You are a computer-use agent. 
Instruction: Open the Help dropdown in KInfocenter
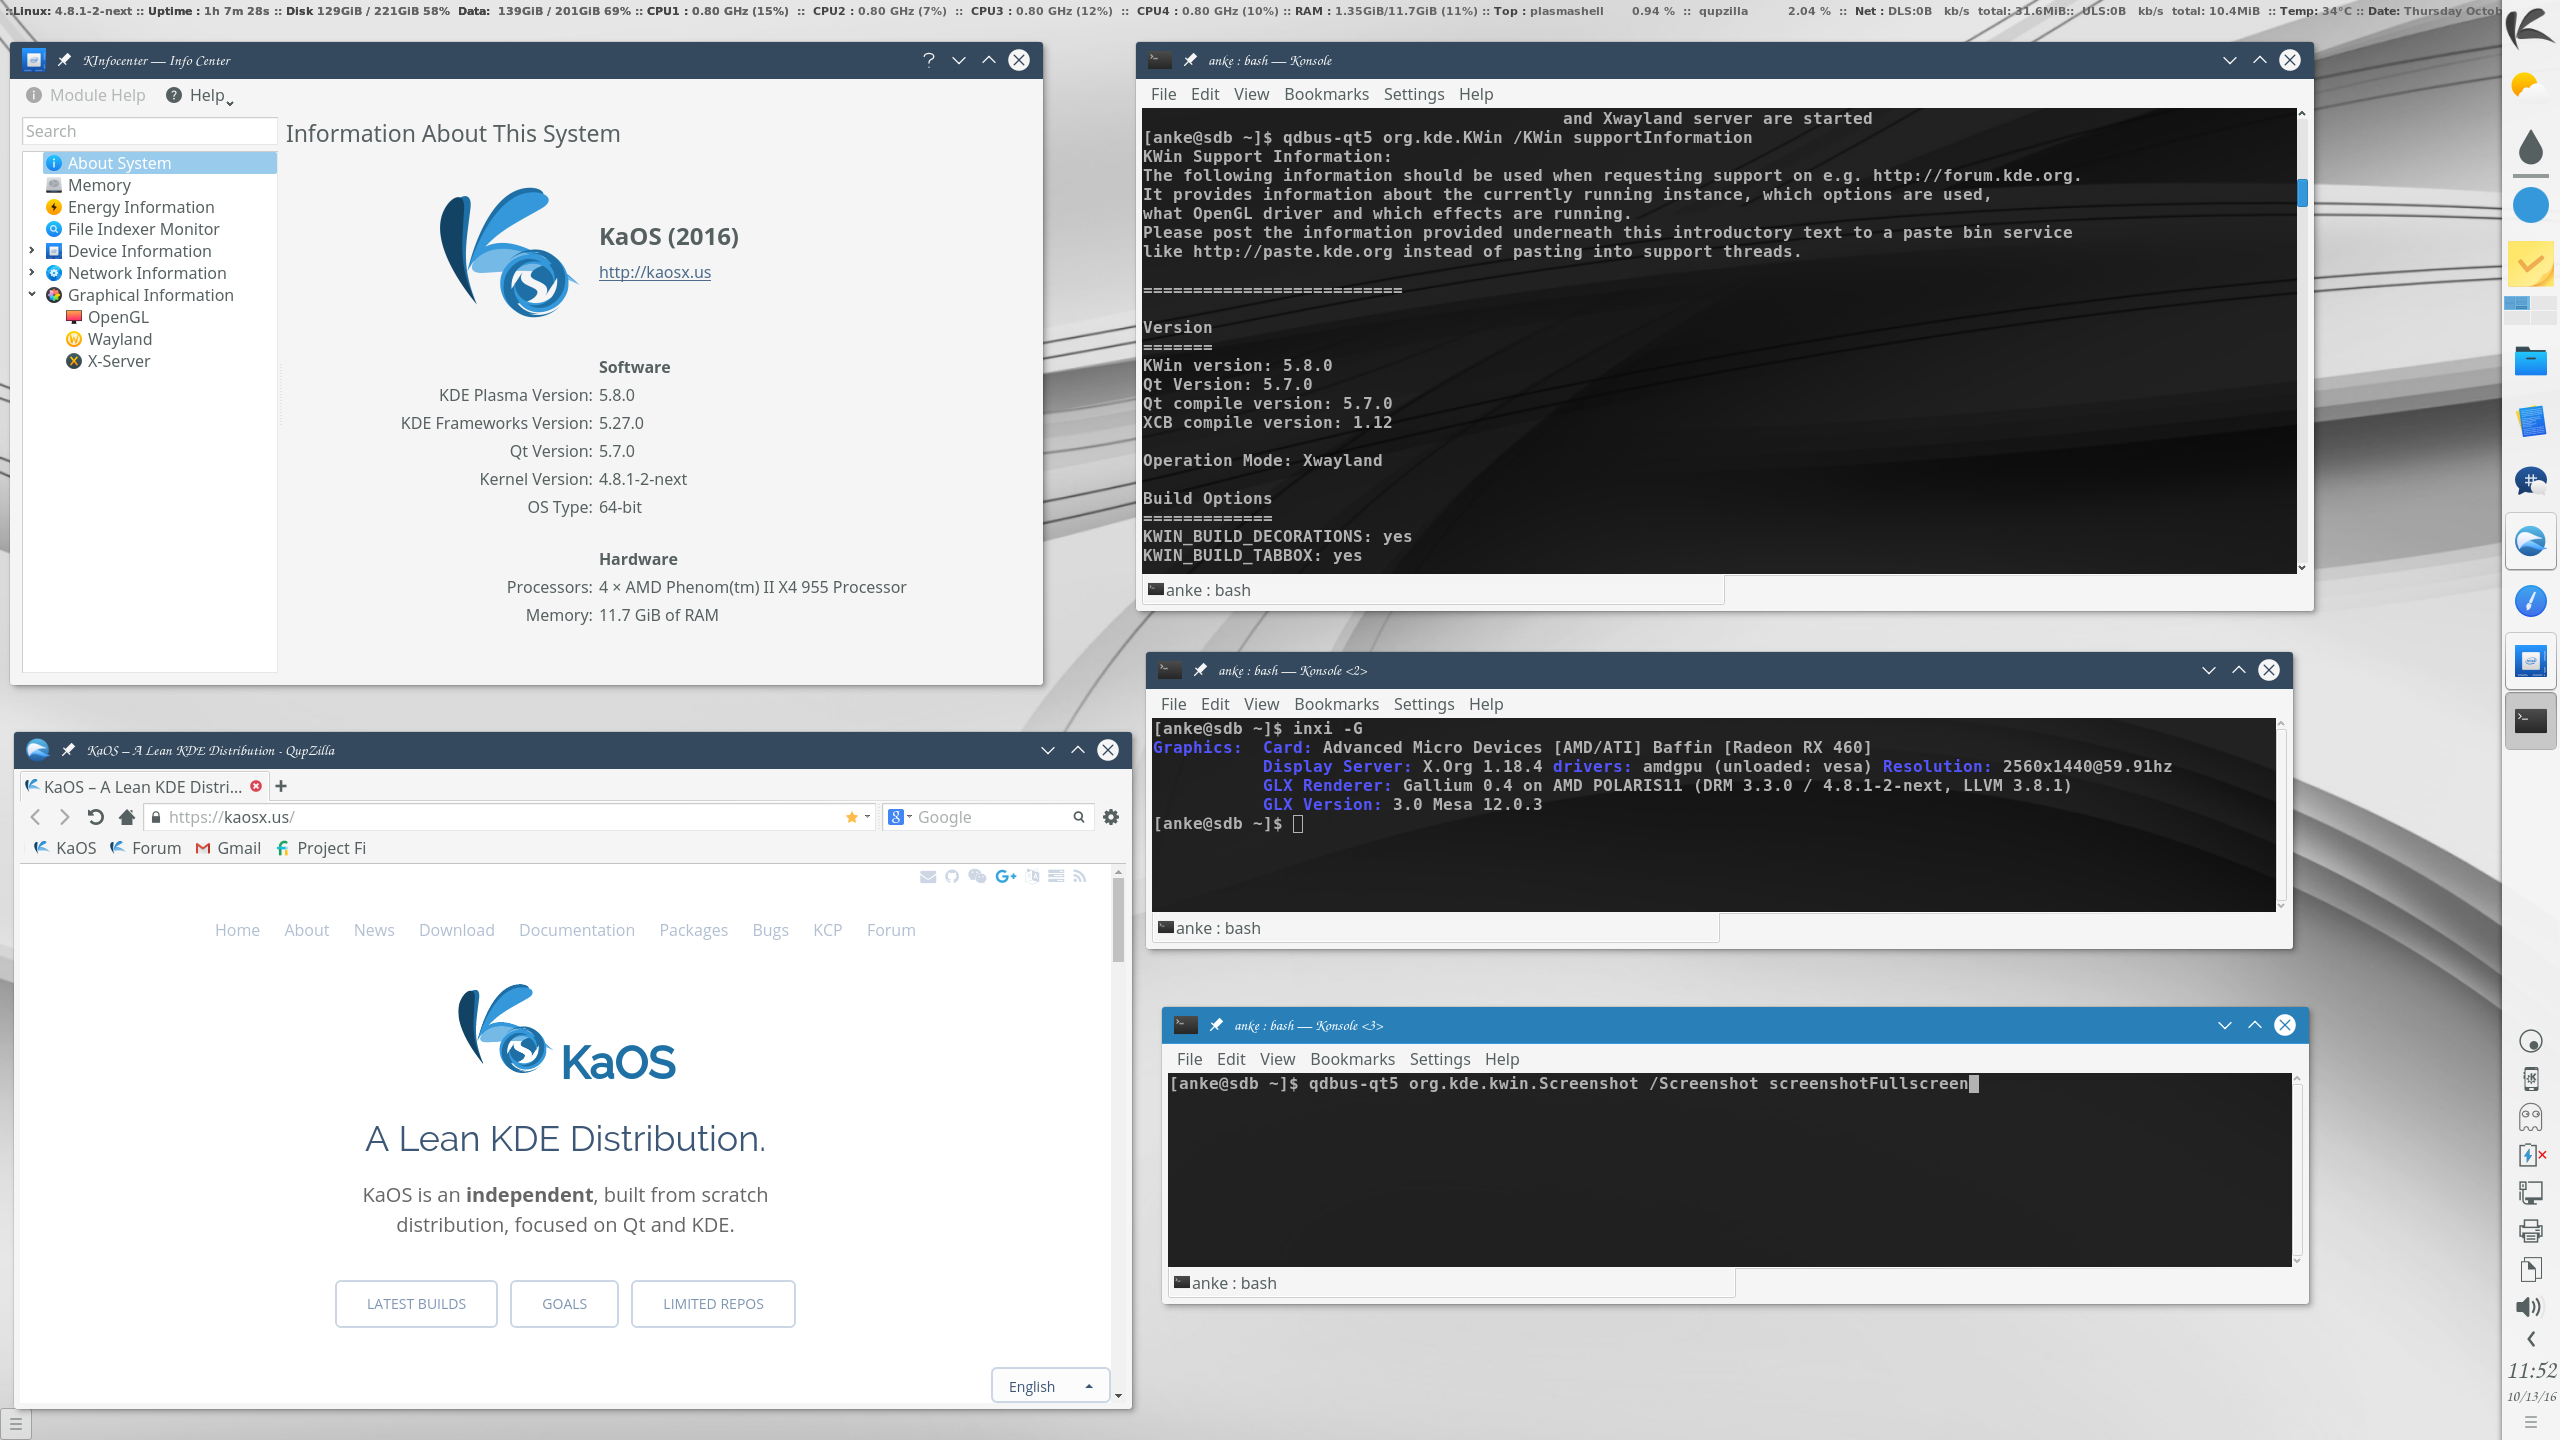click(x=199, y=95)
